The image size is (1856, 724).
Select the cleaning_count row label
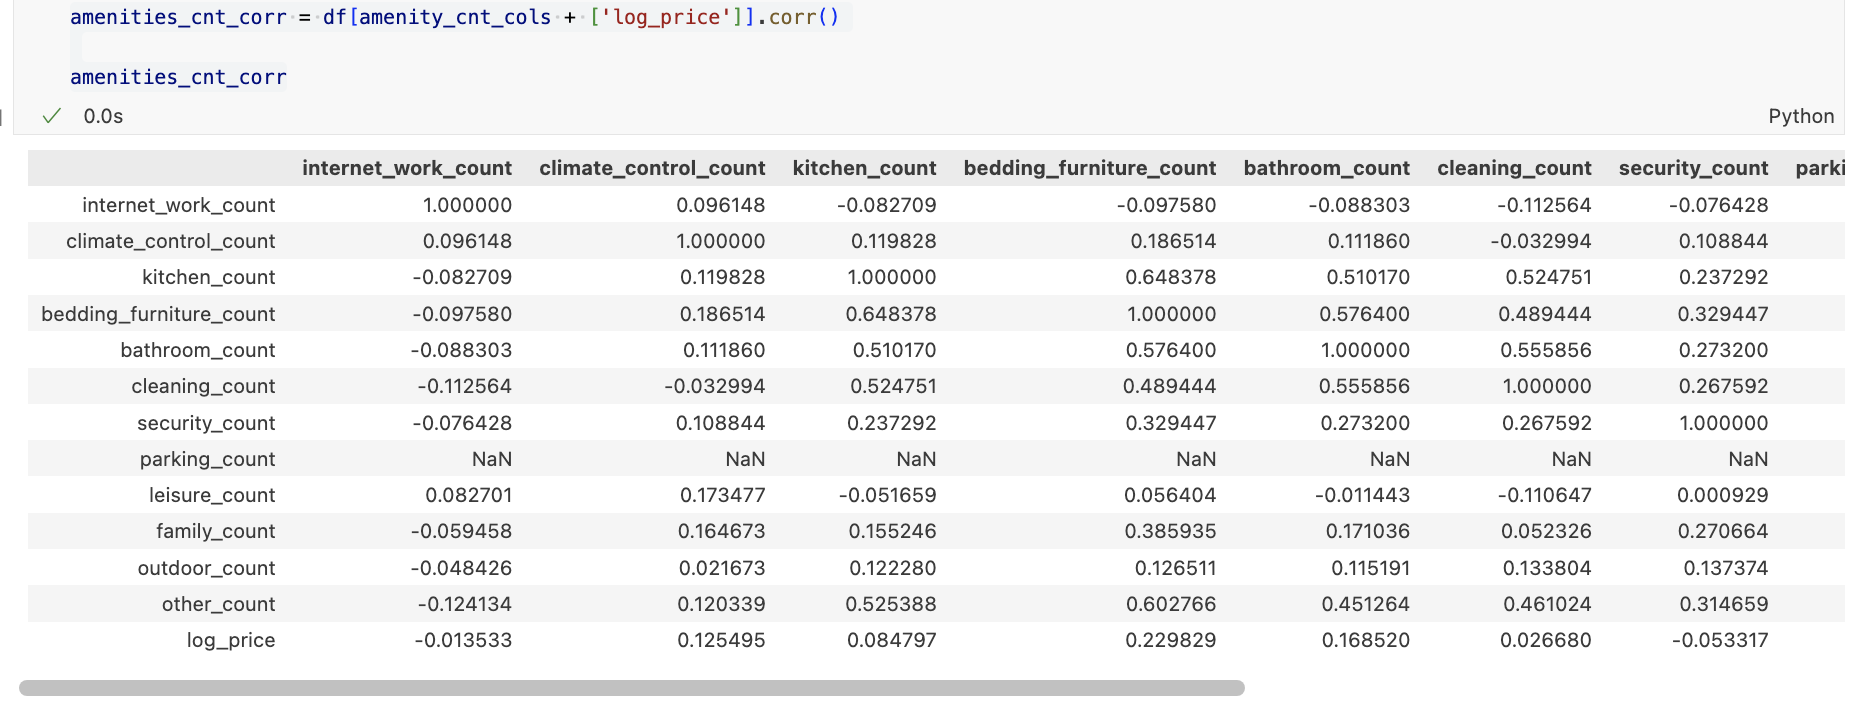(x=203, y=386)
